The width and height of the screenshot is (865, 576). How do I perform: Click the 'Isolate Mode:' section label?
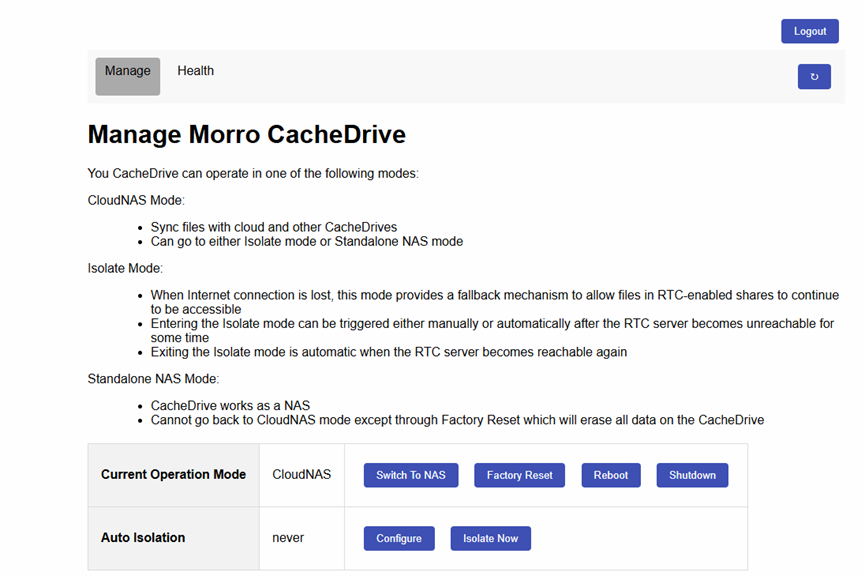(125, 268)
